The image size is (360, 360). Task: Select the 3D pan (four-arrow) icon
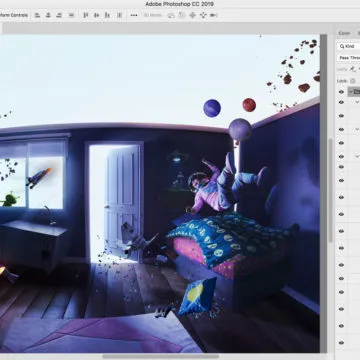coord(192,15)
